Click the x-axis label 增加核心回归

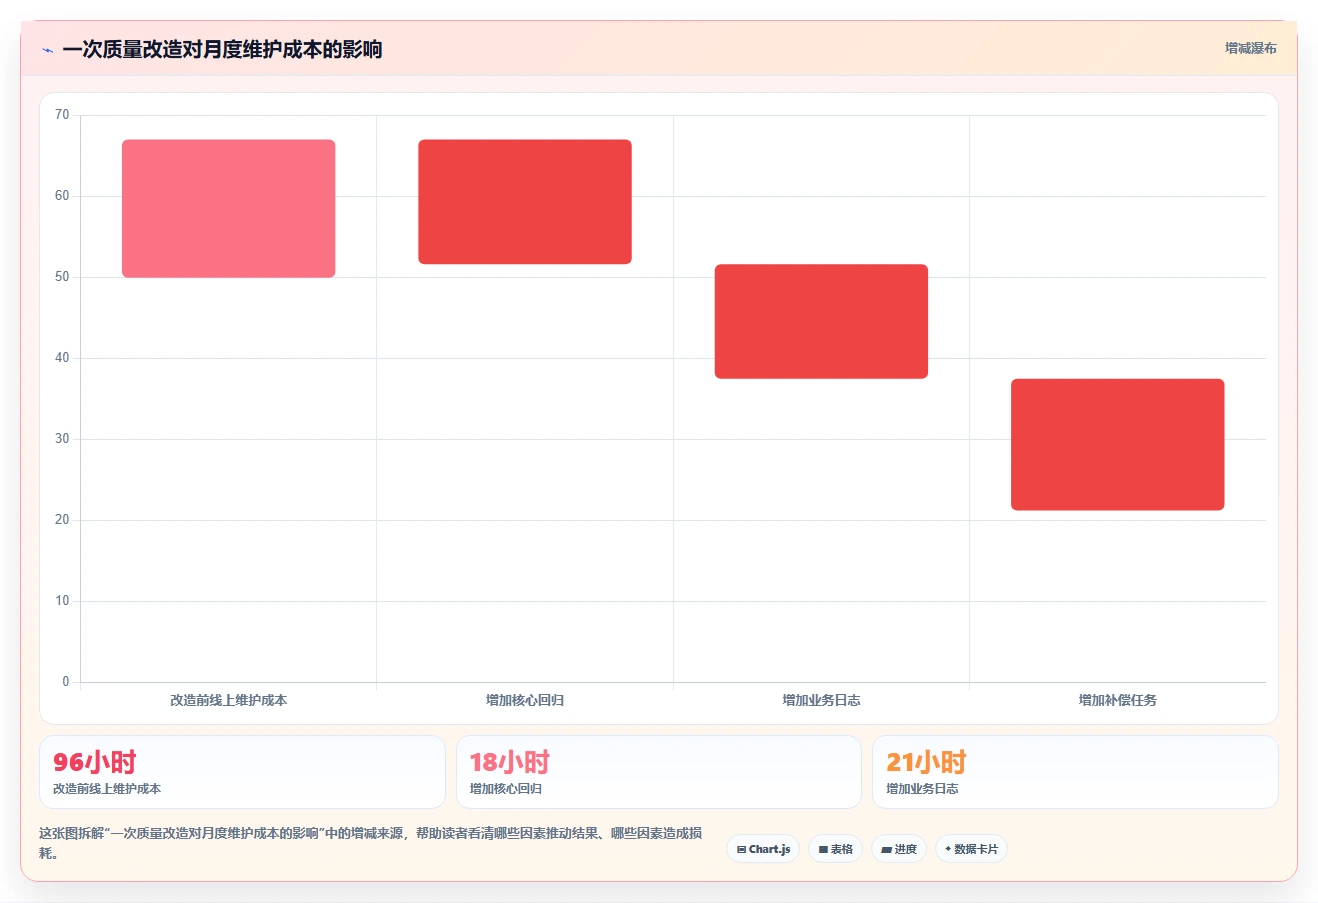[525, 700]
